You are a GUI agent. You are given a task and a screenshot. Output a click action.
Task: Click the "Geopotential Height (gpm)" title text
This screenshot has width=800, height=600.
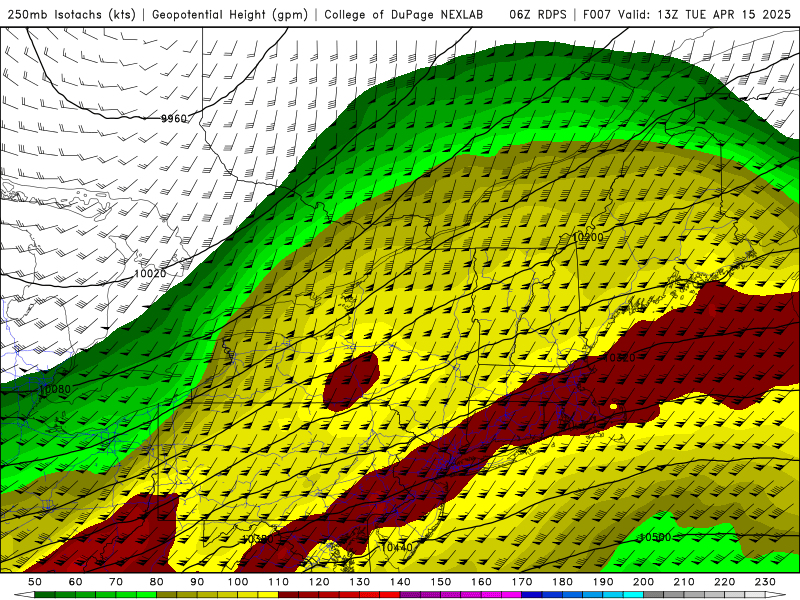230,14
